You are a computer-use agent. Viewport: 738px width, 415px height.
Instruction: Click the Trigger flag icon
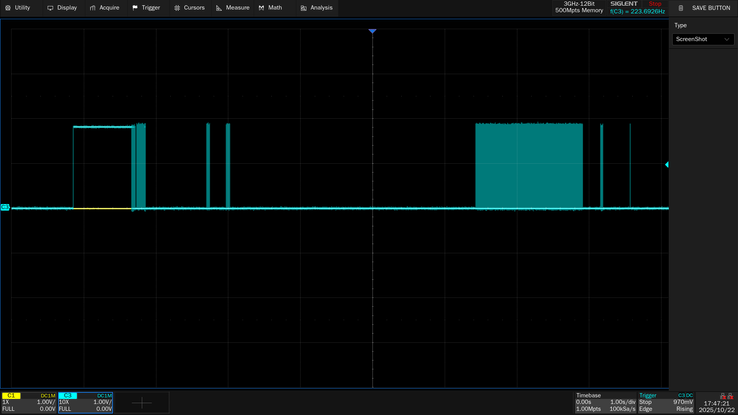click(x=135, y=8)
